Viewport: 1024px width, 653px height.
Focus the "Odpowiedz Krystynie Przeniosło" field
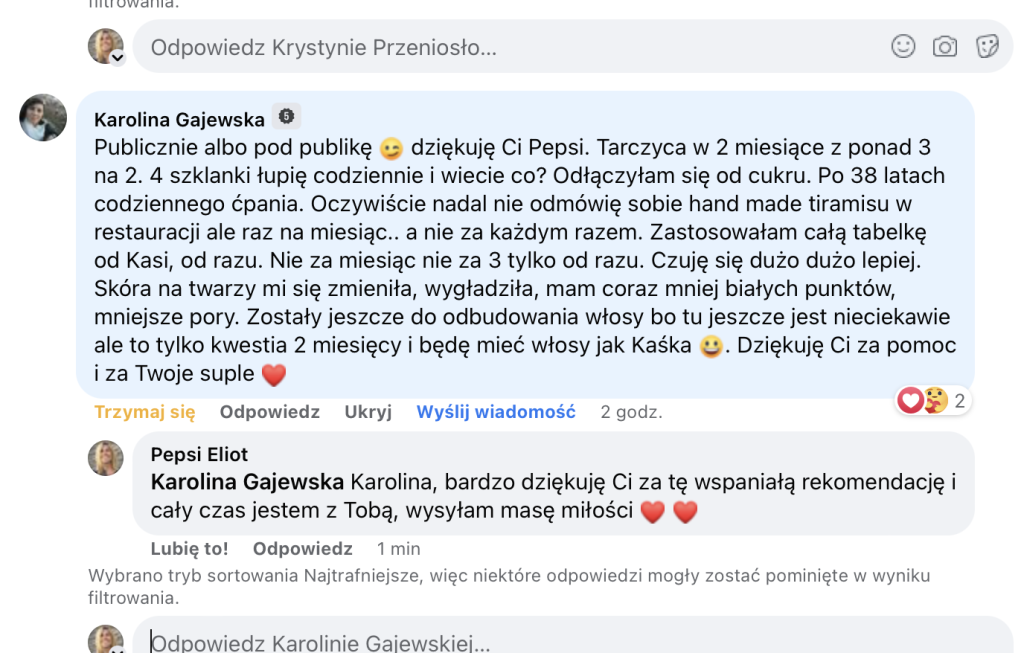[500, 47]
